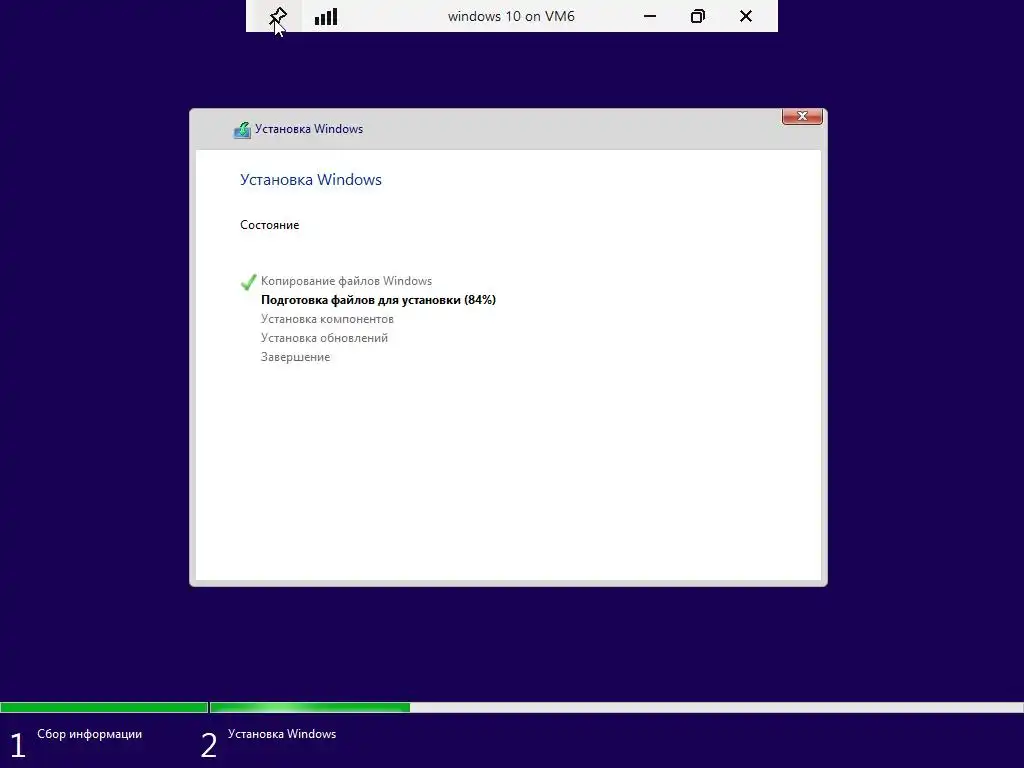Image resolution: width=1024 pixels, height=768 pixels.
Task: Select the Установка обновлений step
Action: click(325, 338)
